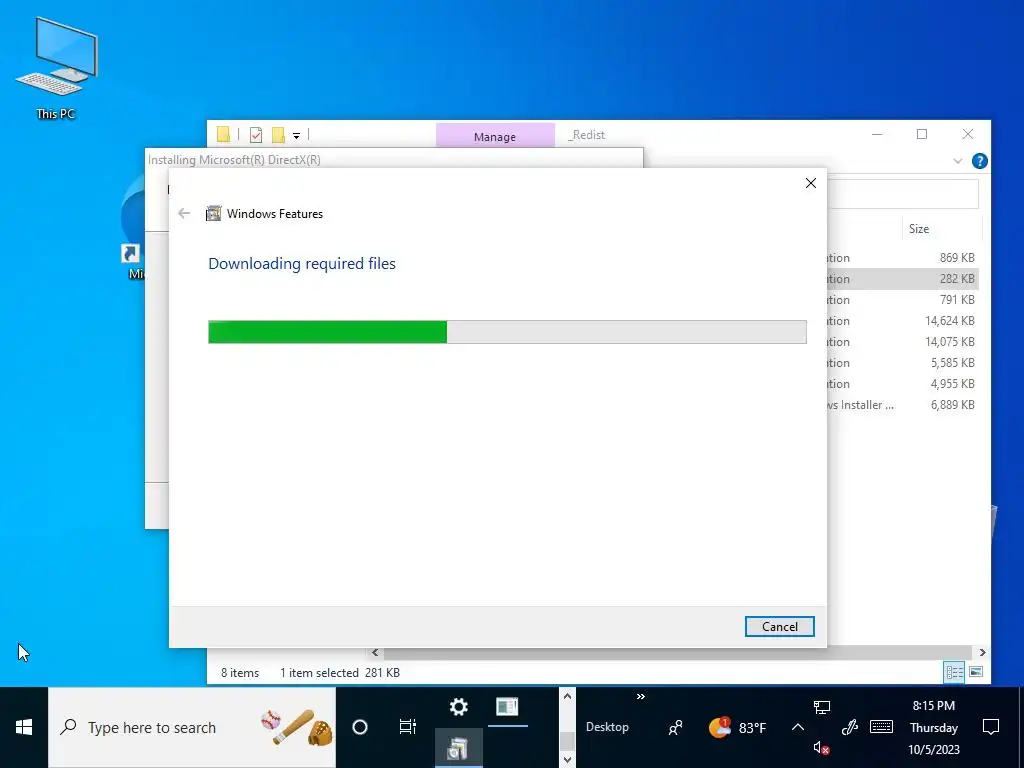This screenshot has height=768, width=1024.
Task: Expand the Explorer ribbon chevron
Action: pos(957,161)
